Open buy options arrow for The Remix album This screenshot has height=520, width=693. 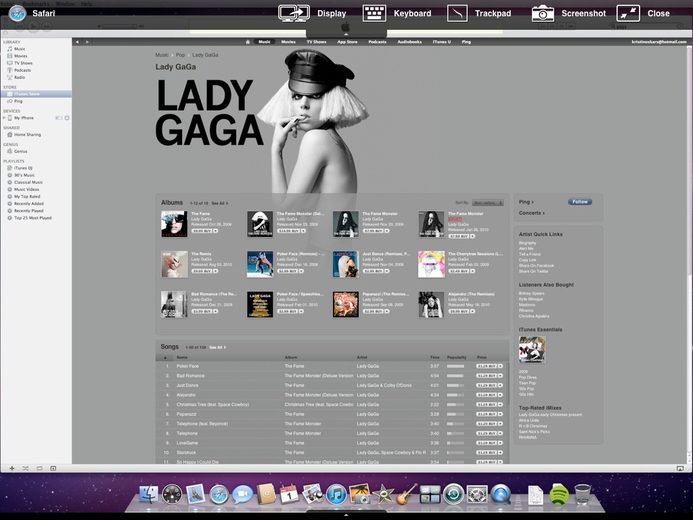pyautogui.click(x=216, y=271)
